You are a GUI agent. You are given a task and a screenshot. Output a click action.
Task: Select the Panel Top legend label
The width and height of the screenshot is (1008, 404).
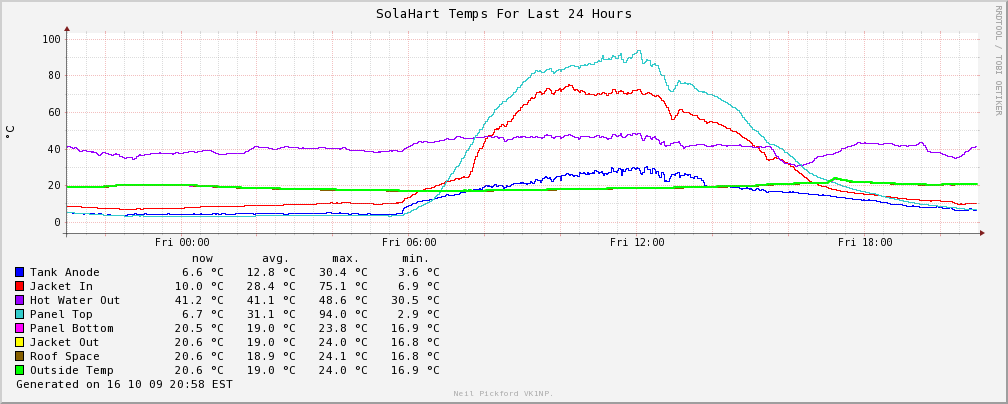(x=61, y=315)
